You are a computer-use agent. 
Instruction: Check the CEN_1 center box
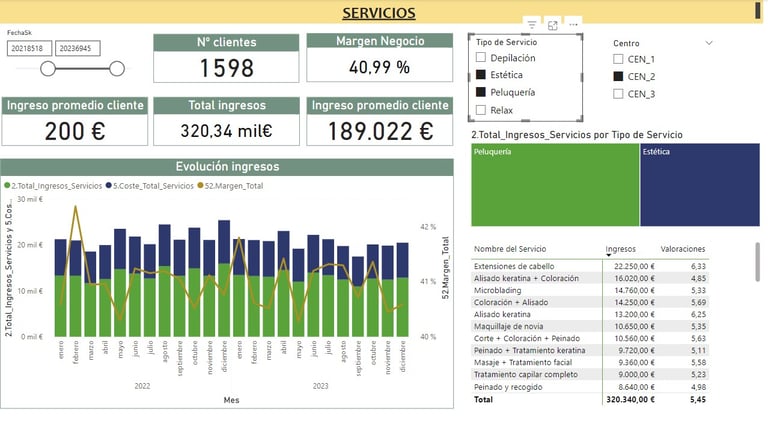pos(618,59)
